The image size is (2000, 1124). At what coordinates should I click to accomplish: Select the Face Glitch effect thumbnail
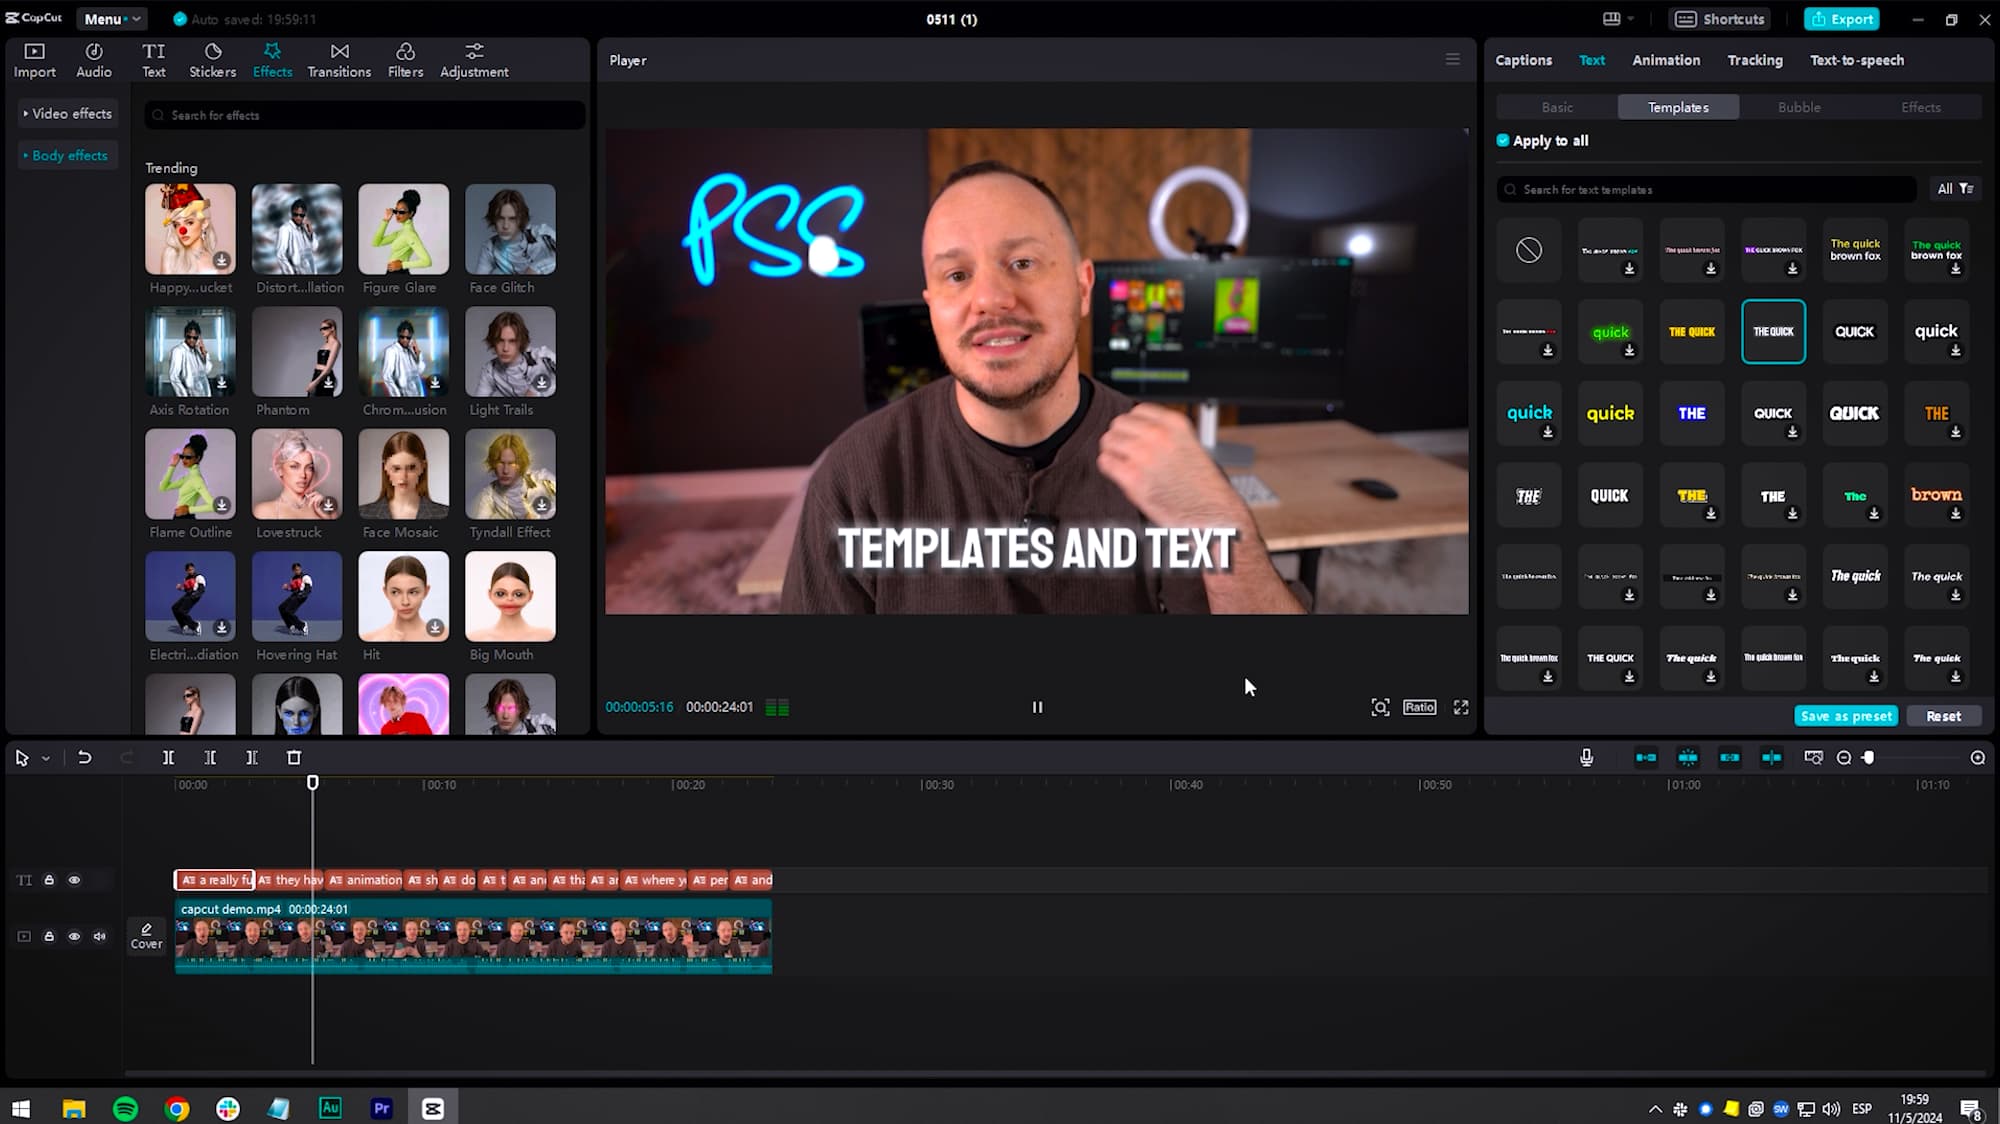point(510,229)
